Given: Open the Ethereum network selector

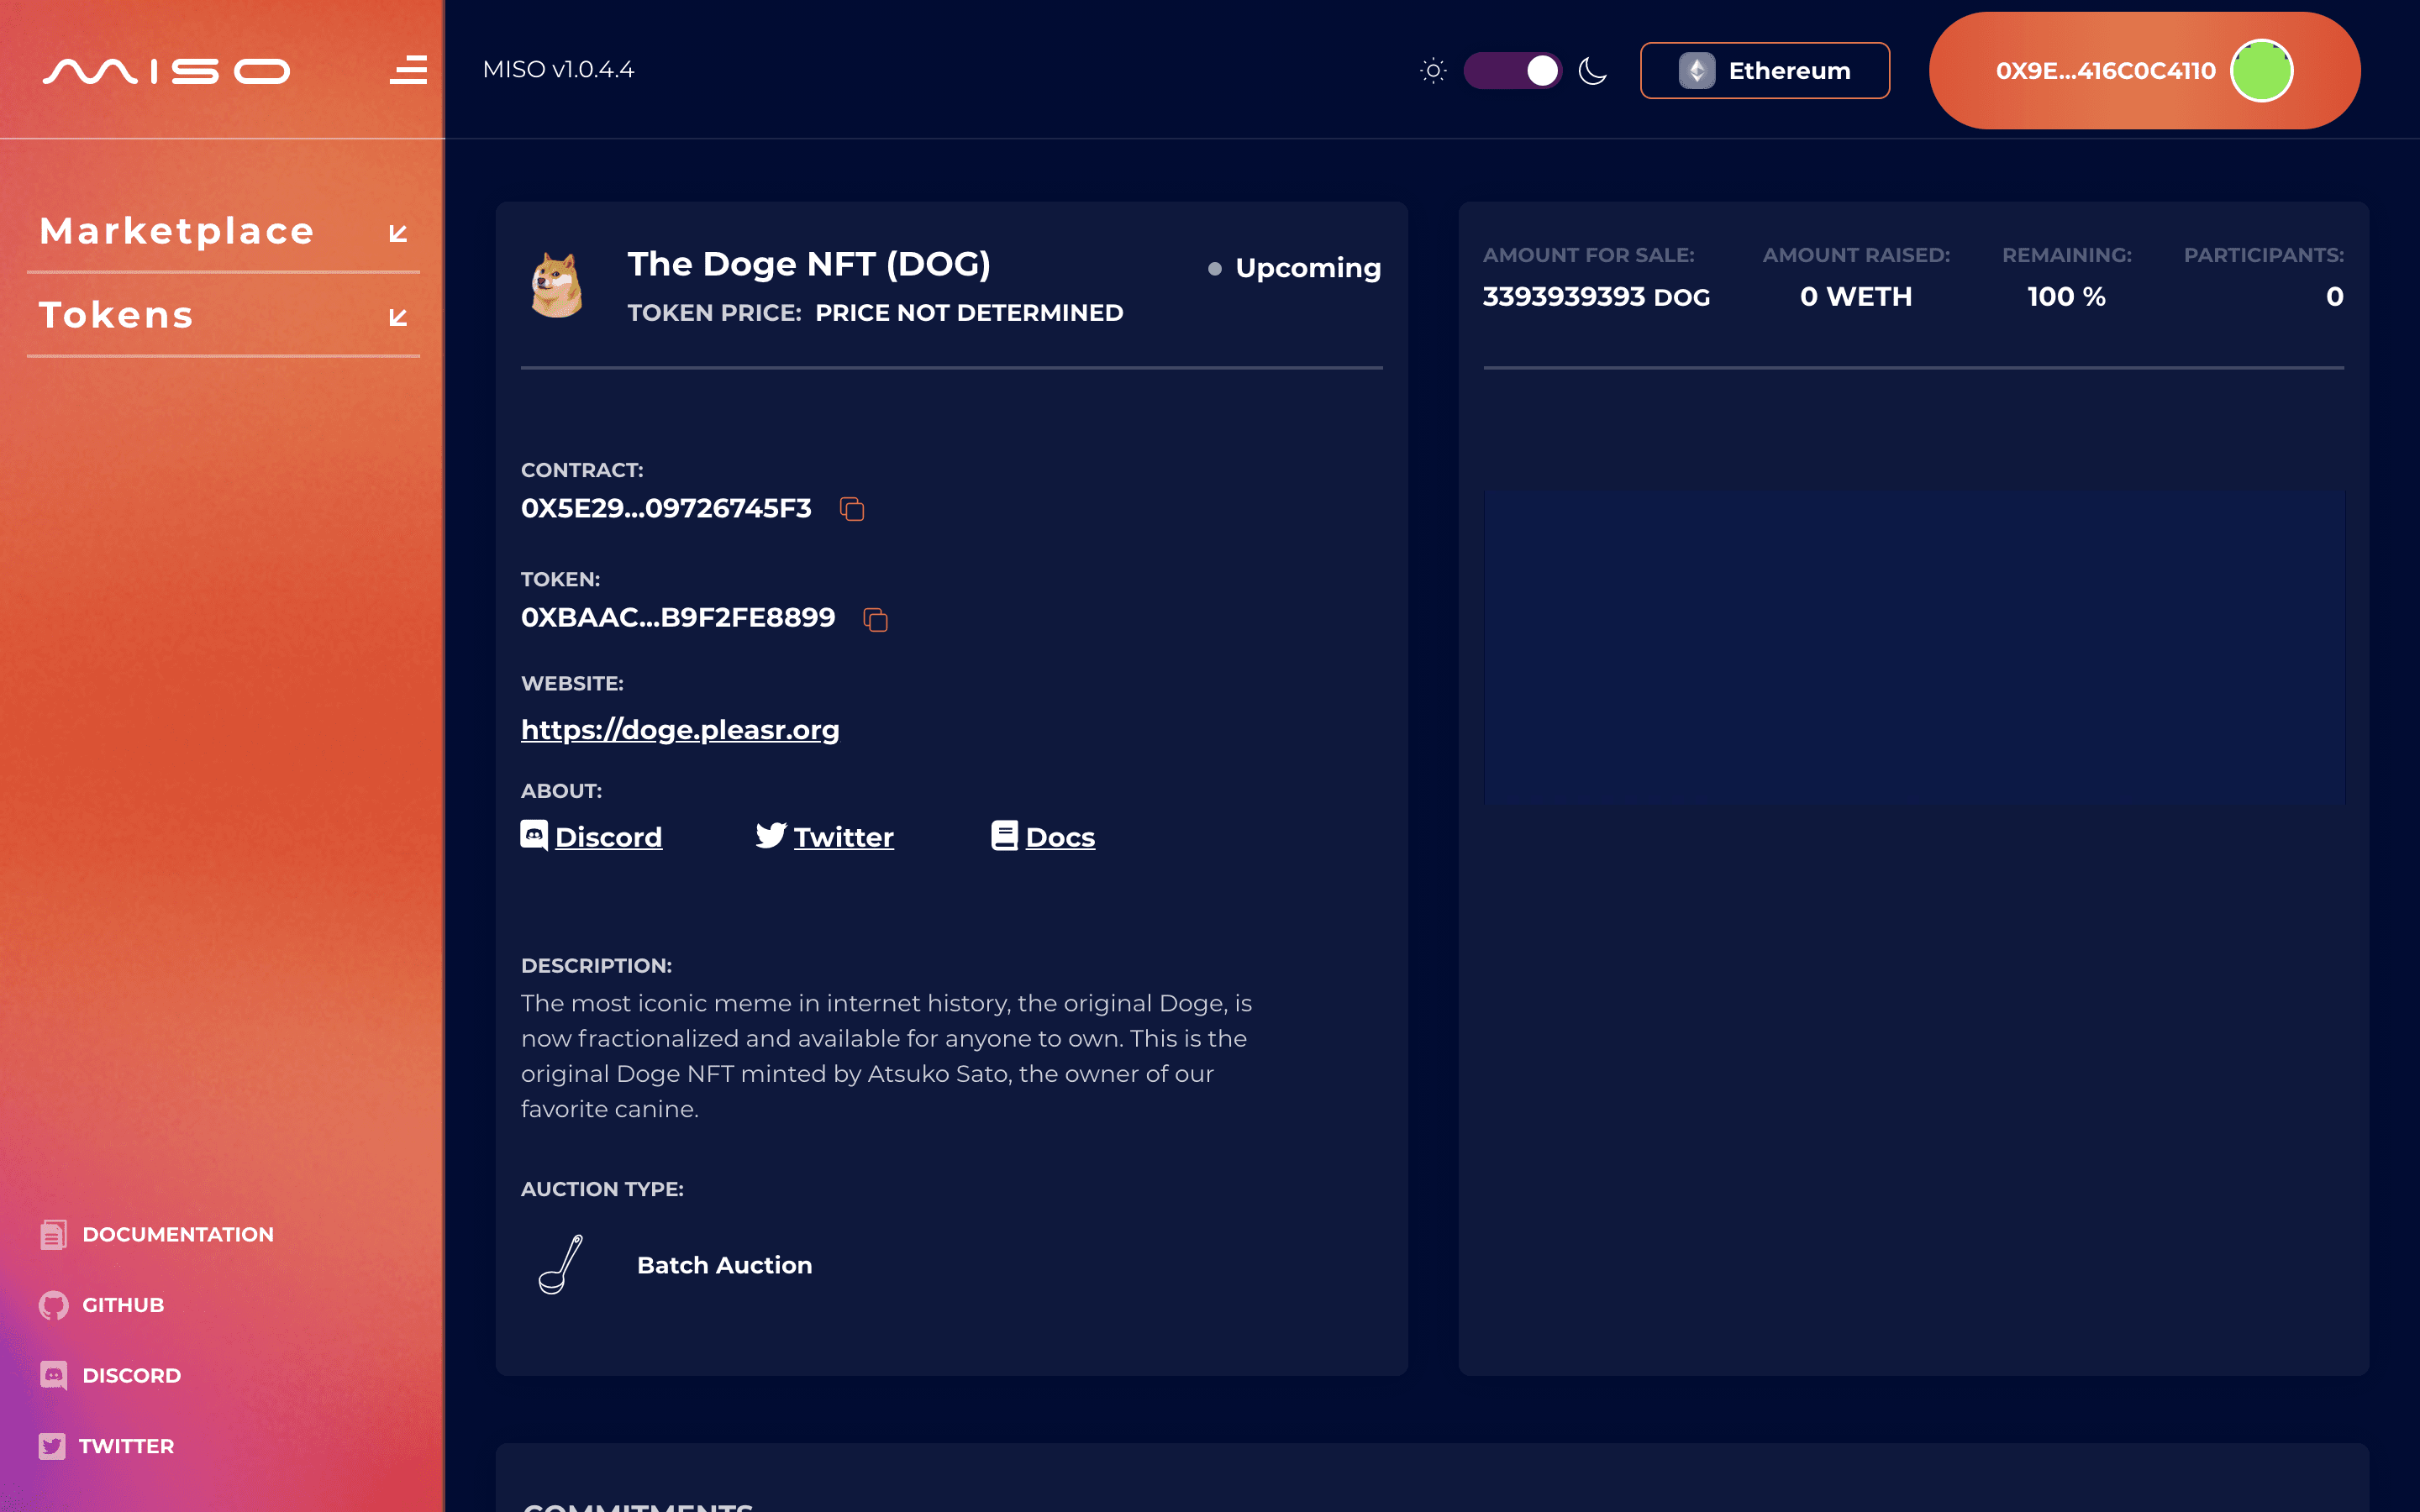Looking at the screenshot, I should [1765, 71].
